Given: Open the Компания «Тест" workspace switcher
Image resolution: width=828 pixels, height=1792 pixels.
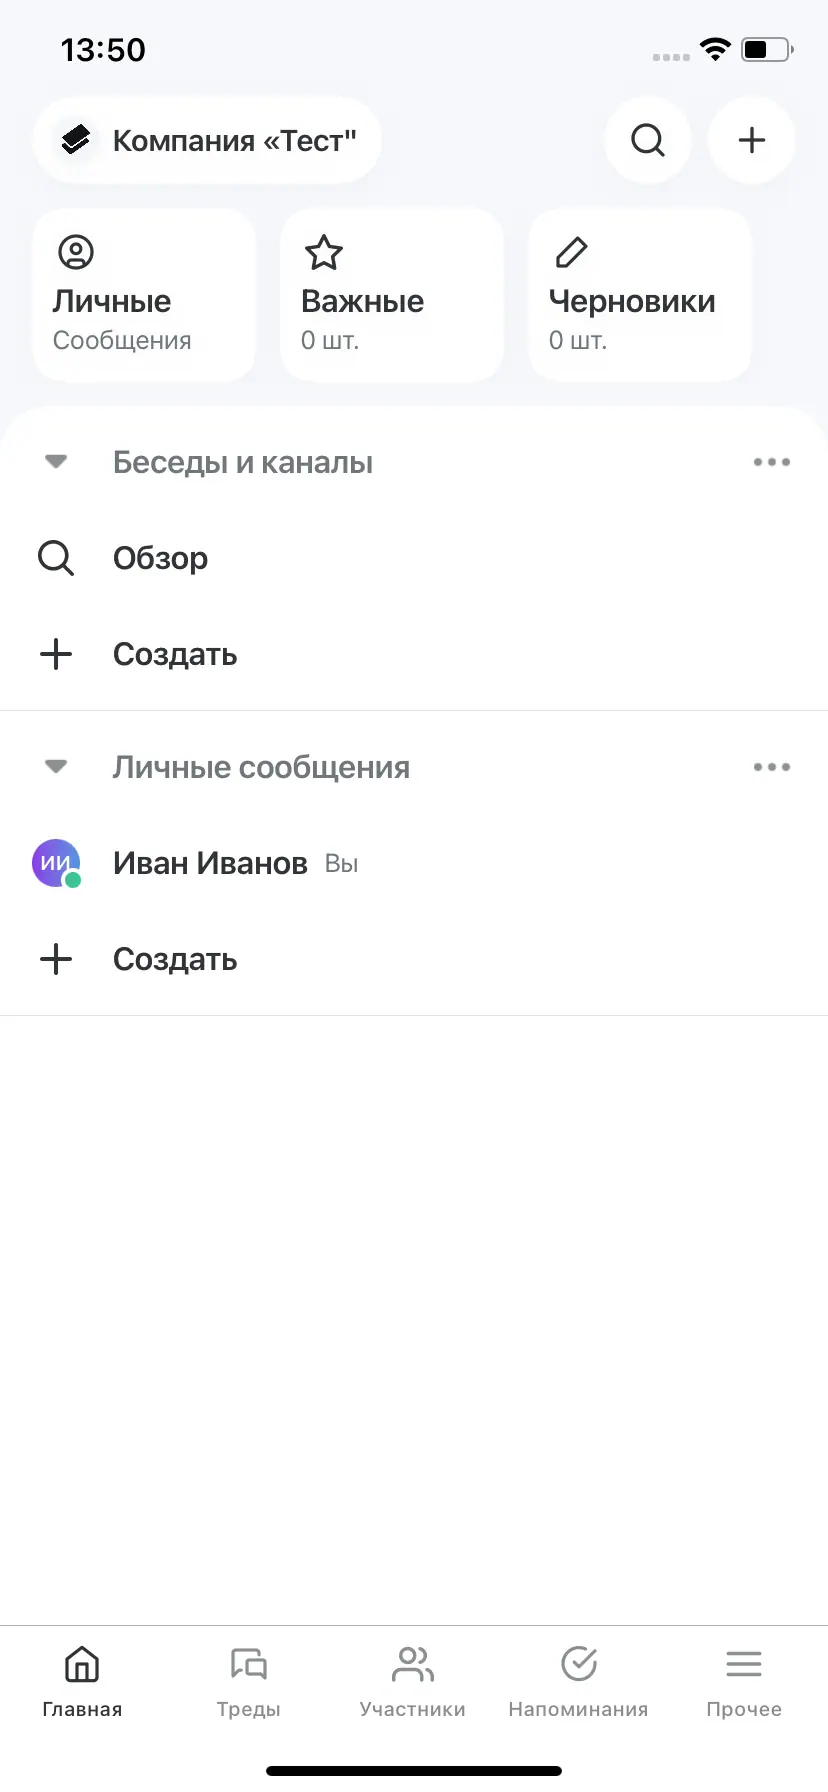Looking at the screenshot, I should point(207,140).
